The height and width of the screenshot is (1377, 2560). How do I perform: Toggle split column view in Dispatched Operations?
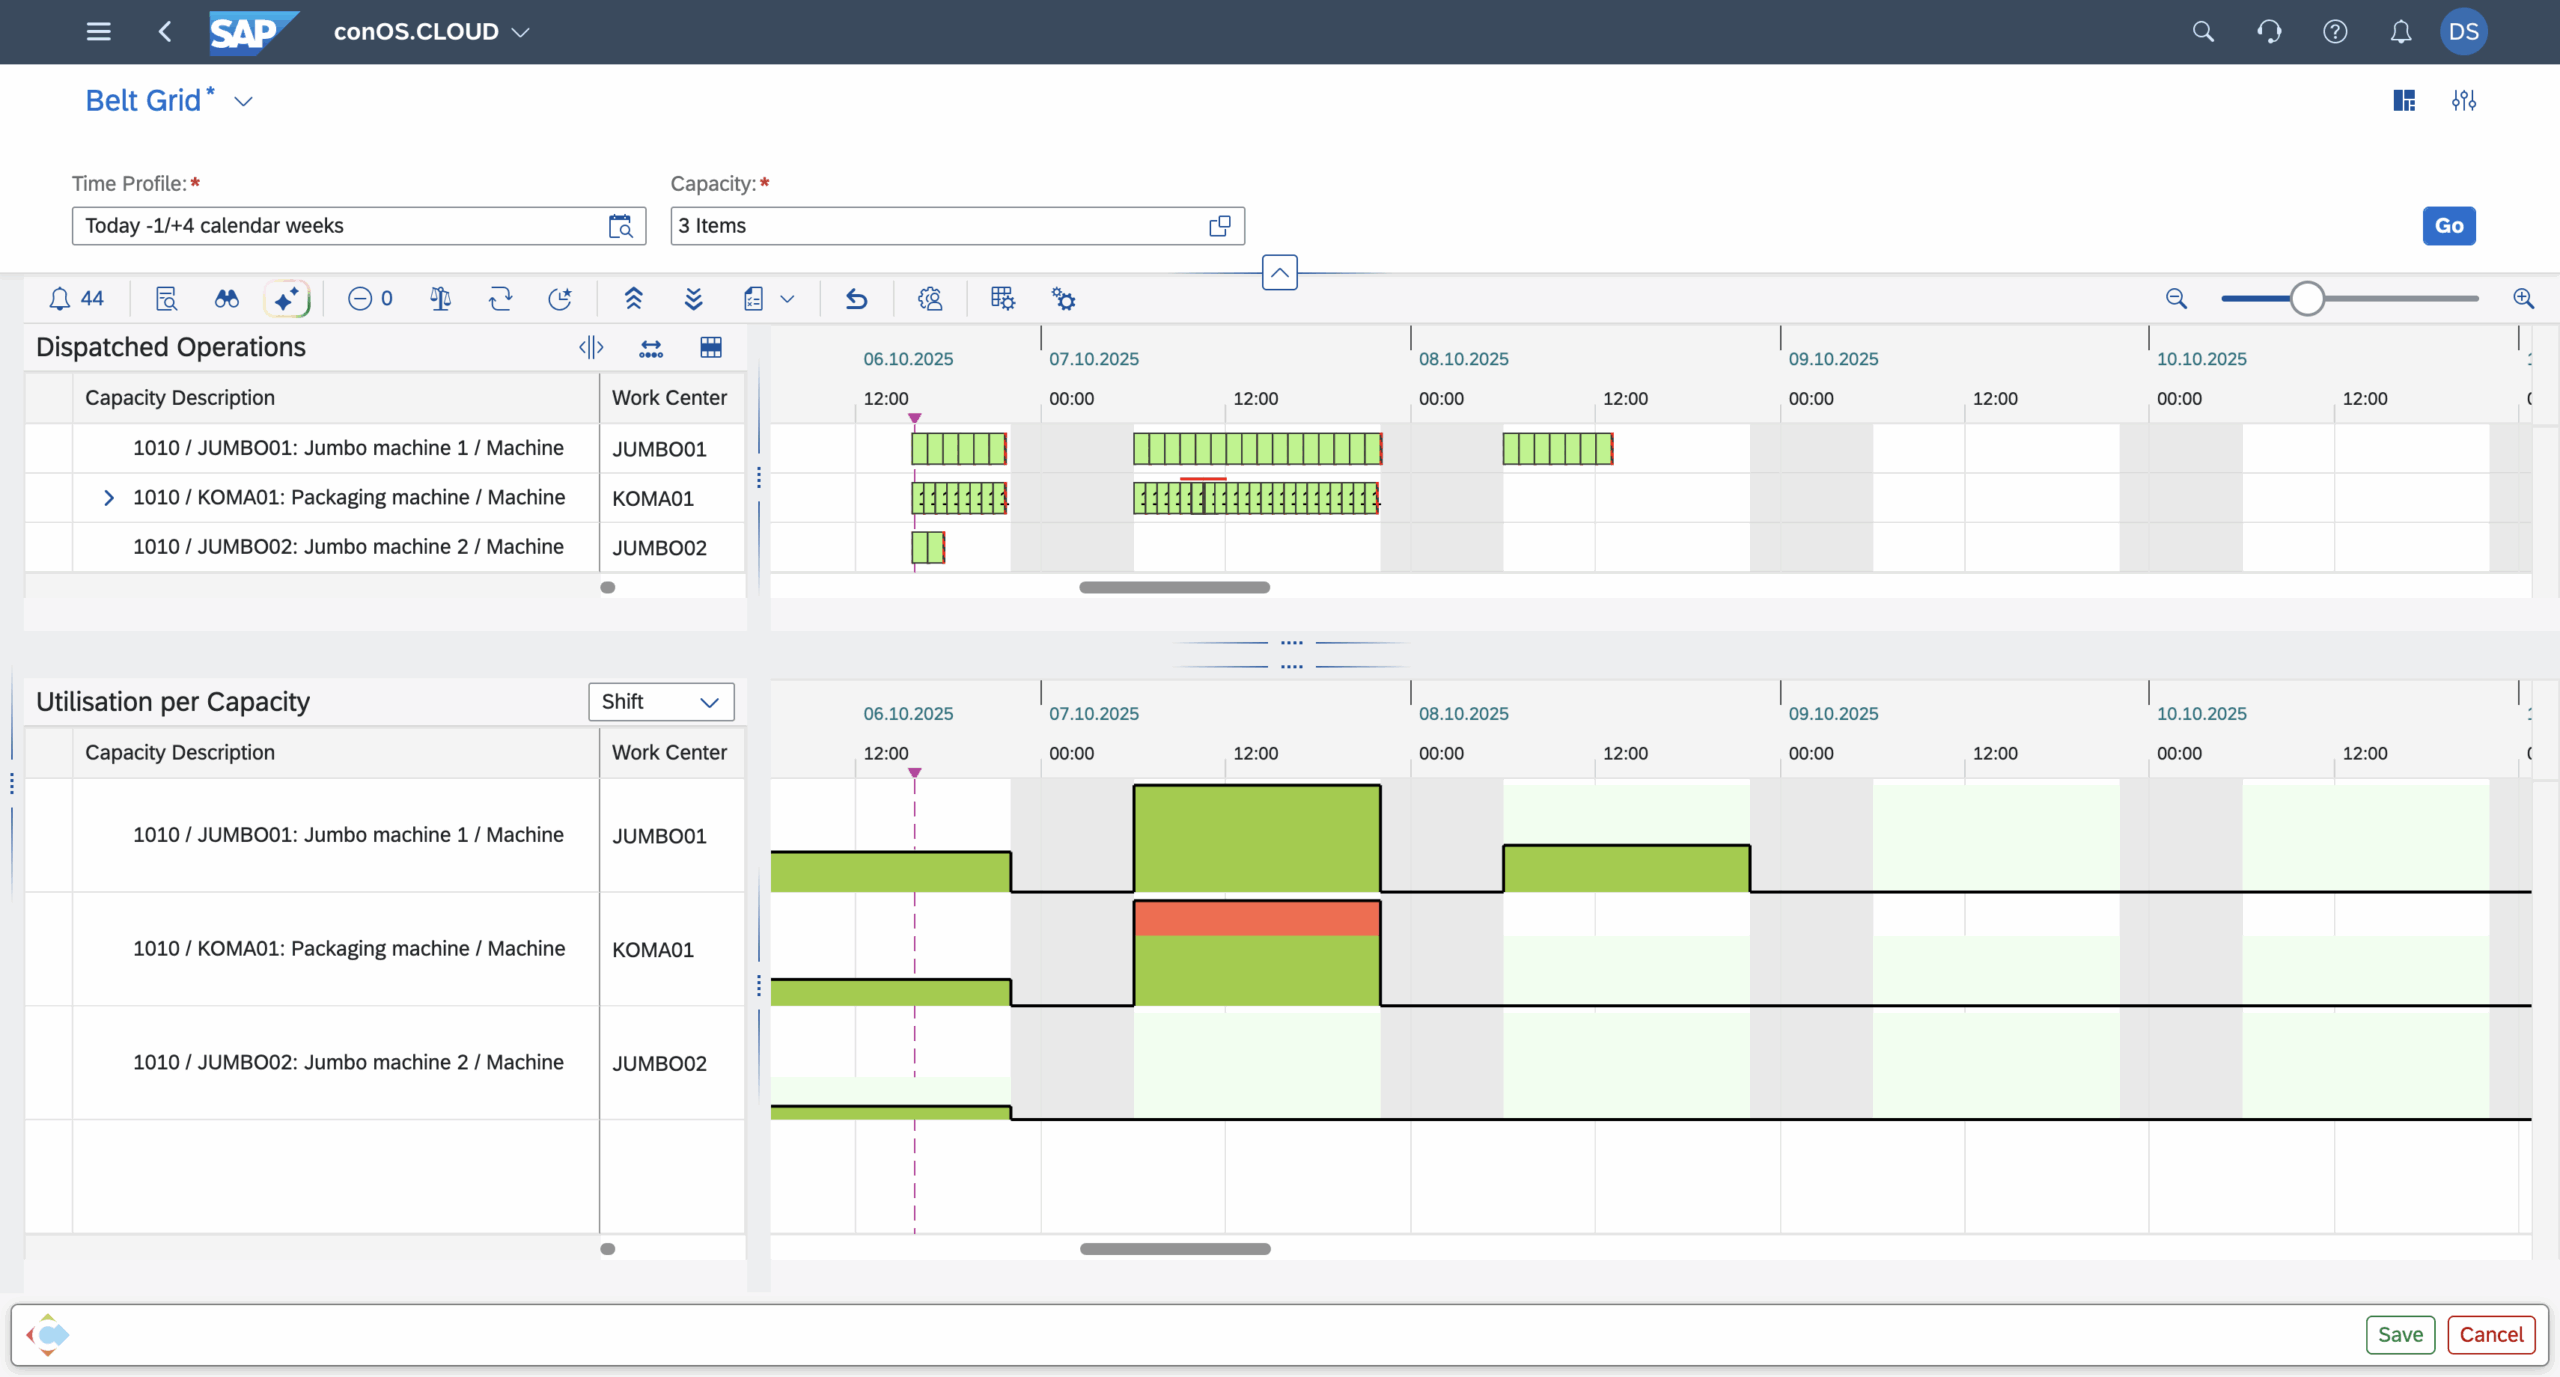pos(591,348)
